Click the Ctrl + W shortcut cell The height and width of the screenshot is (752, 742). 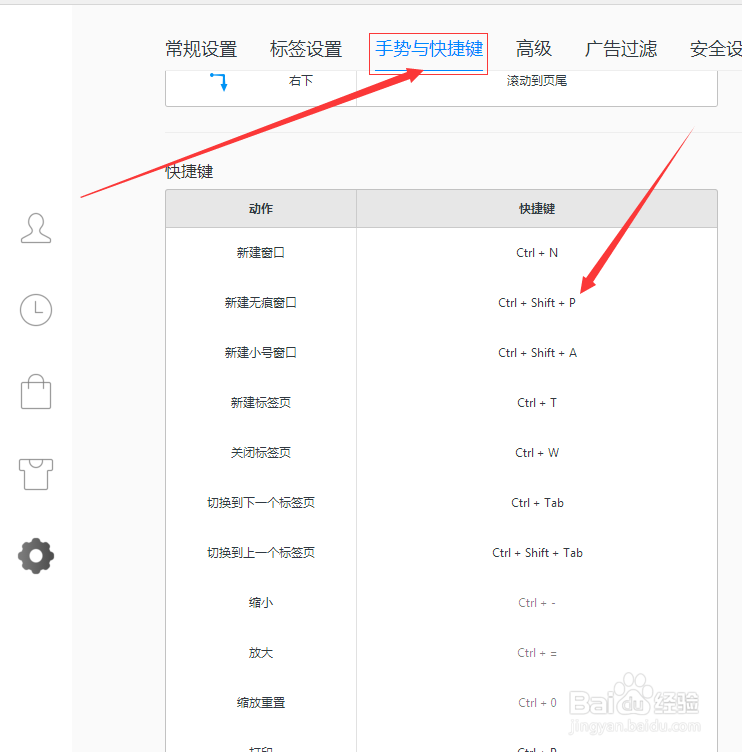(x=537, y=453)
